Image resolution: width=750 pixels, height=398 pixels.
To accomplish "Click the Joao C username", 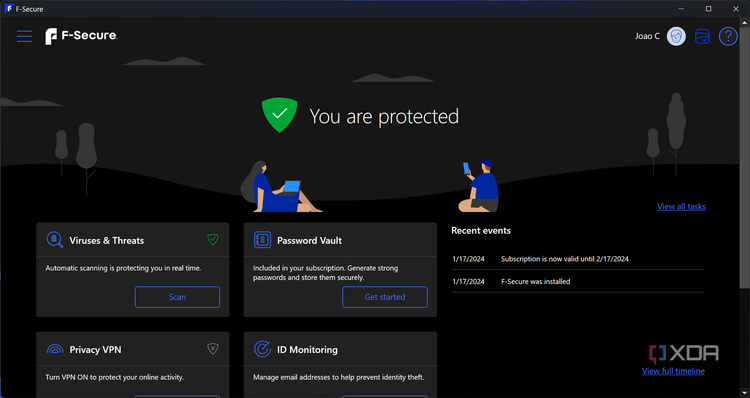I will (647, 36).
